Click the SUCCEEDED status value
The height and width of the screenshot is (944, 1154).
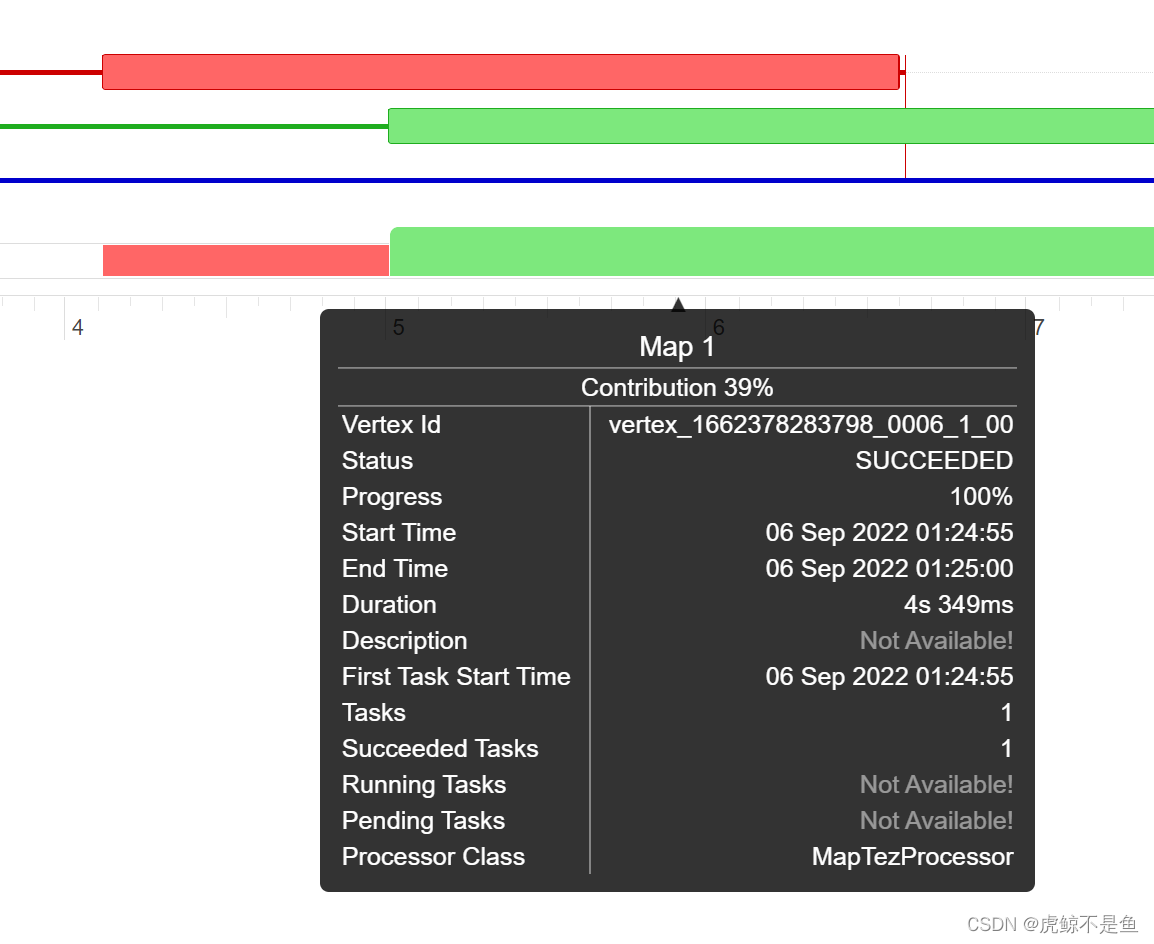tap(934, 461)
